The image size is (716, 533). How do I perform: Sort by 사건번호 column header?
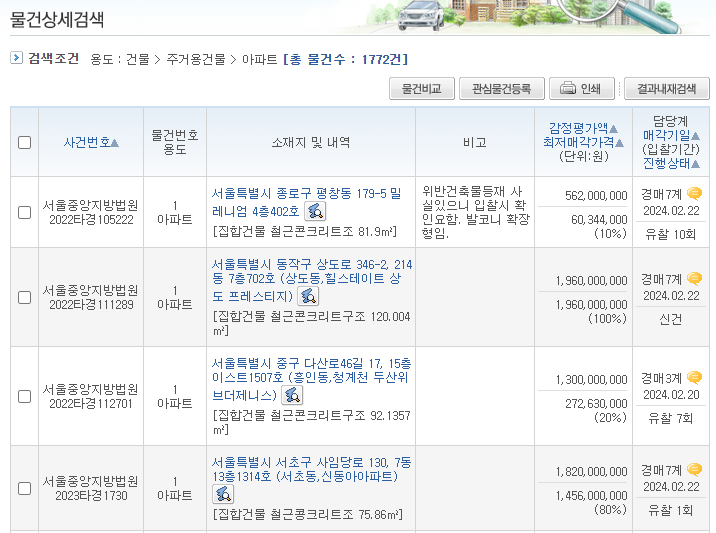point(91,142)
